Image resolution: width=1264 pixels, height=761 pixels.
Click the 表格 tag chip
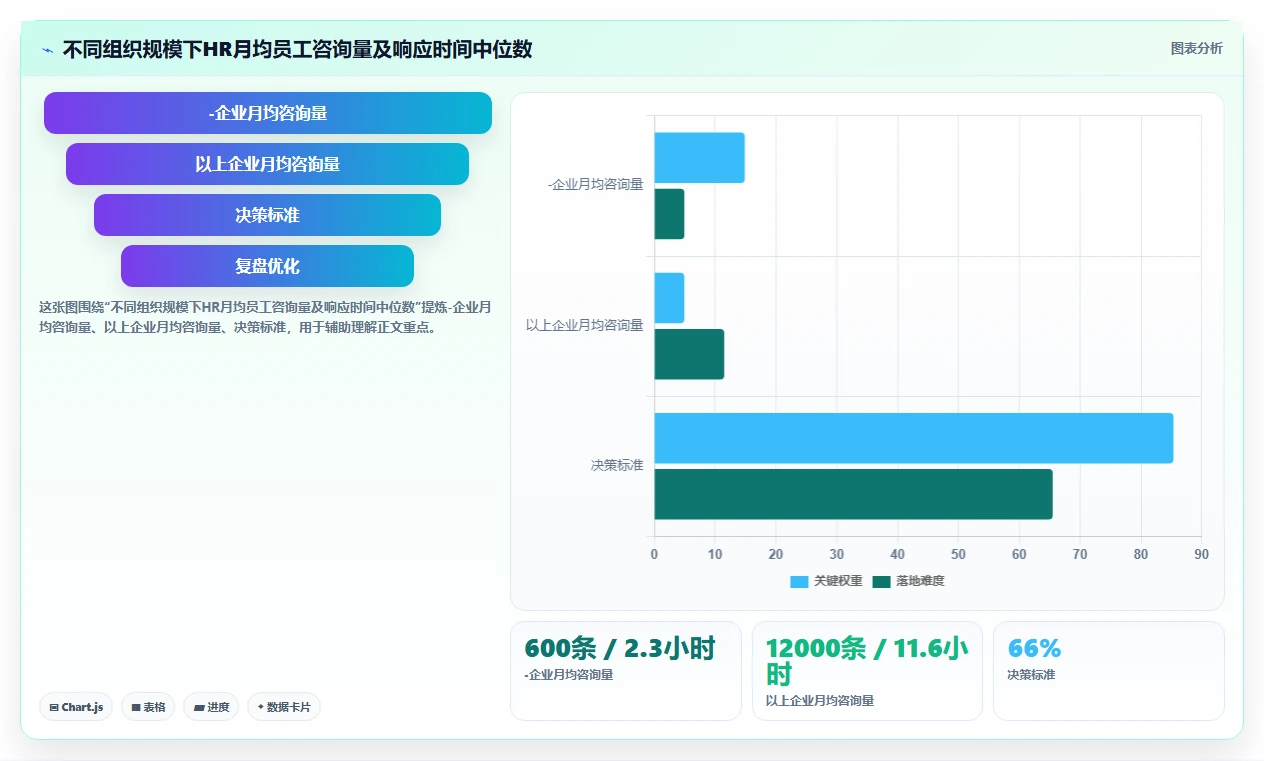pyautogui.click(x=148, y=707)
